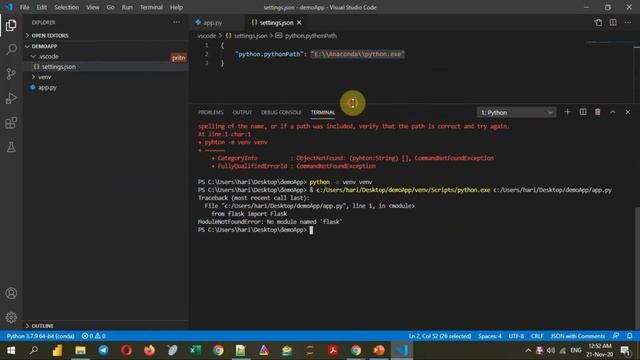Screen dimensions: 640x360
Task: Close the settings.json editor tab
Action: tap(299, 22)
